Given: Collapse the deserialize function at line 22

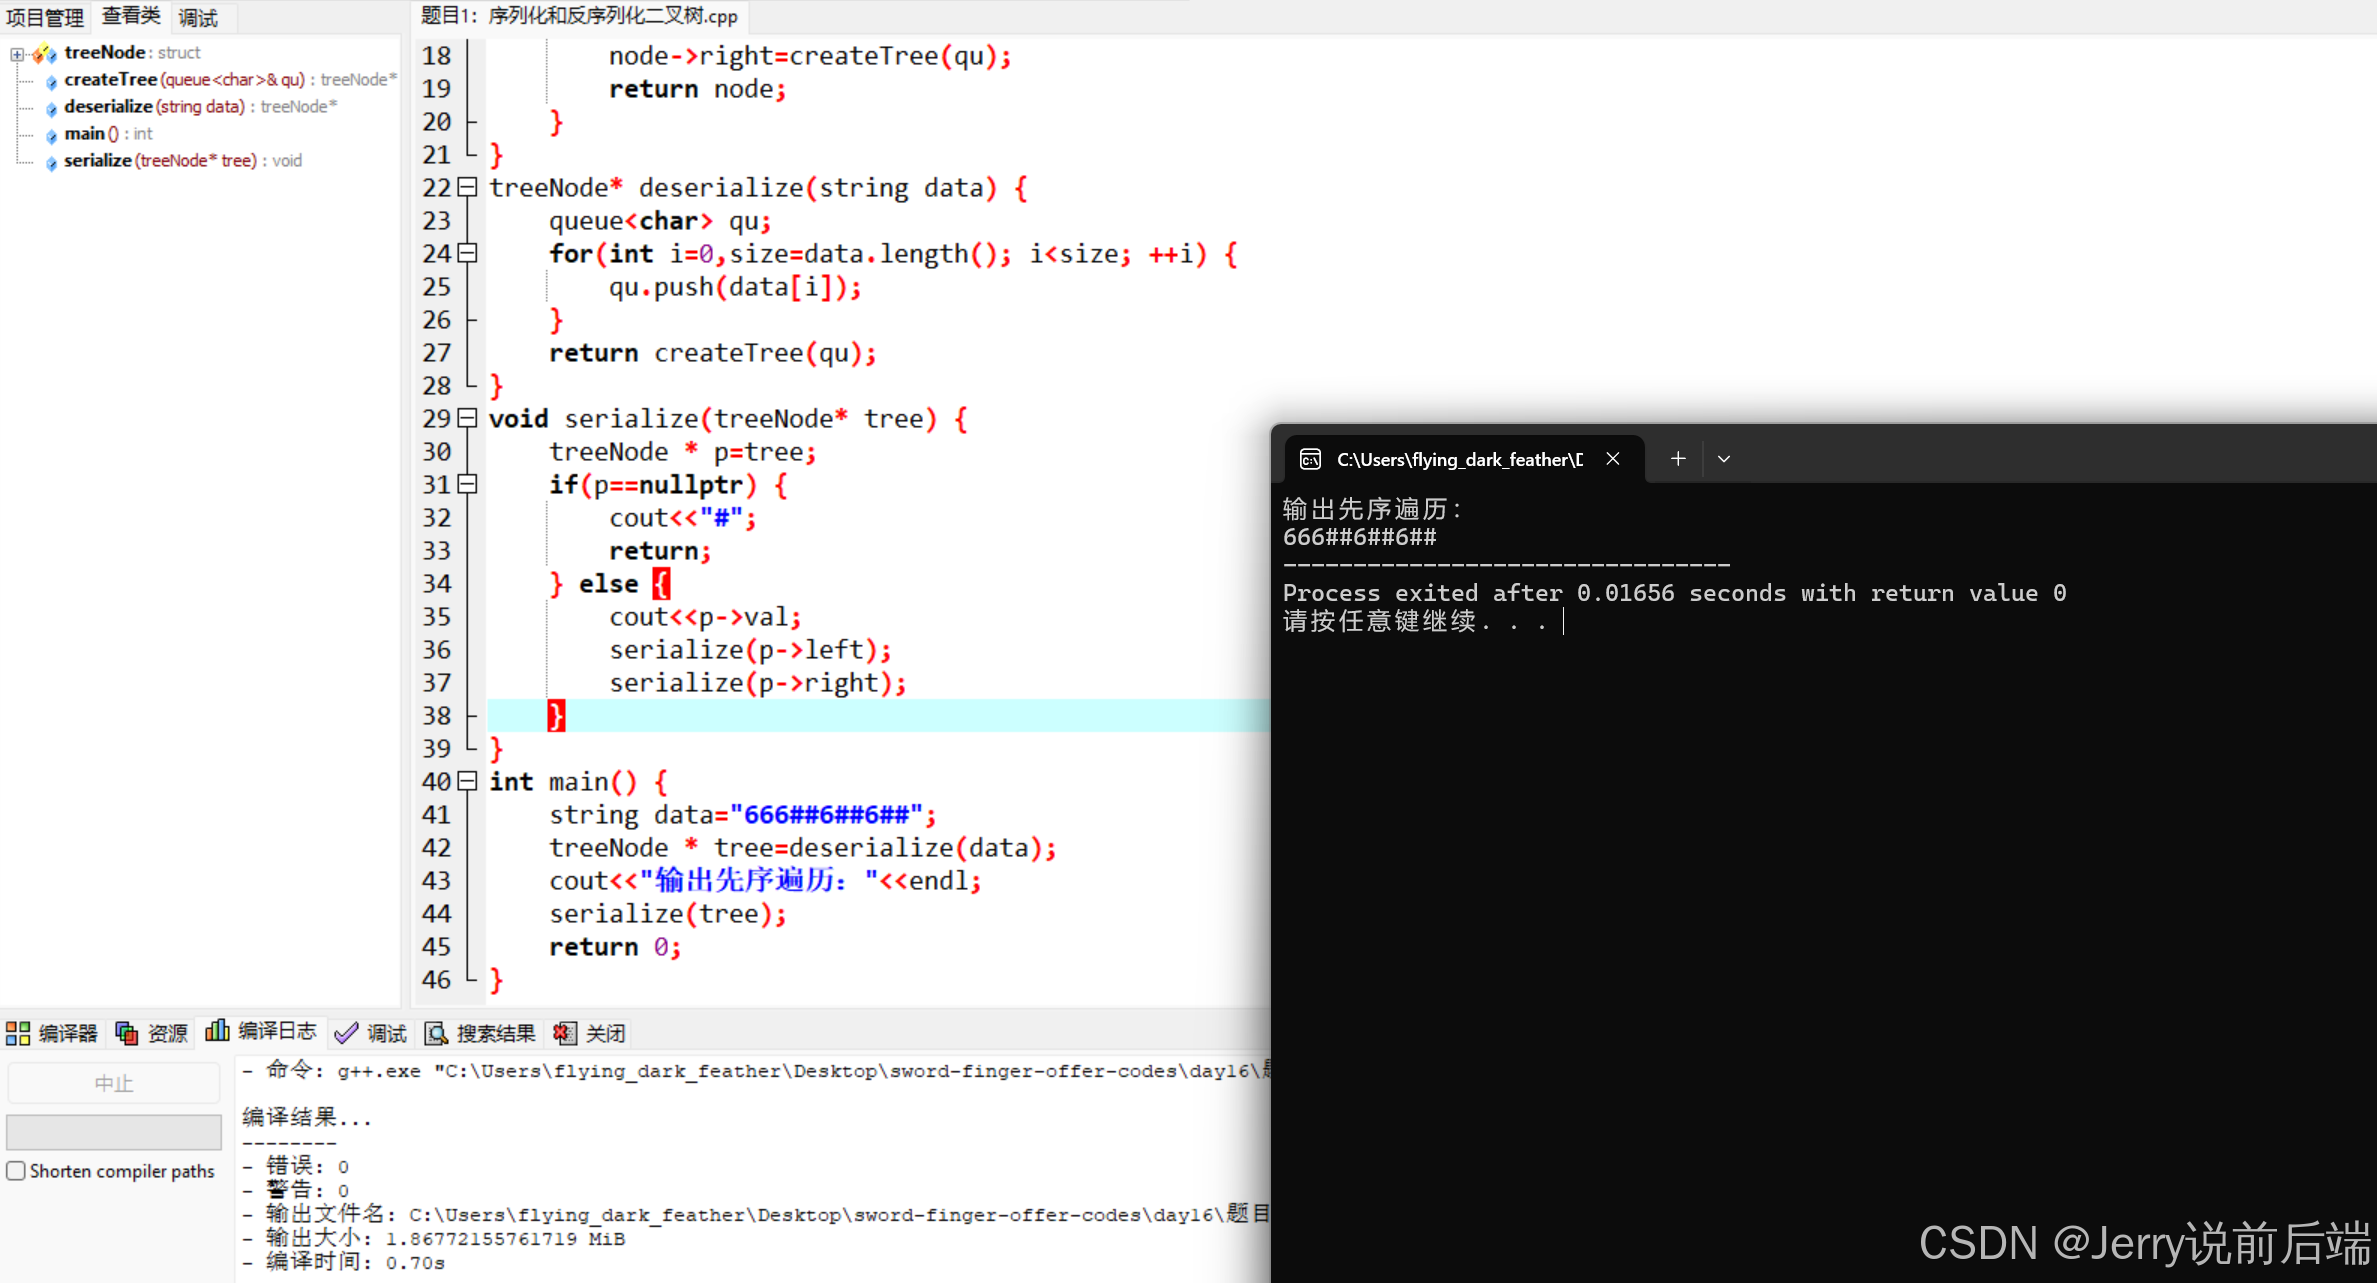Looking at the screenshot, I should pyautogui.click(x=467, y=187).
